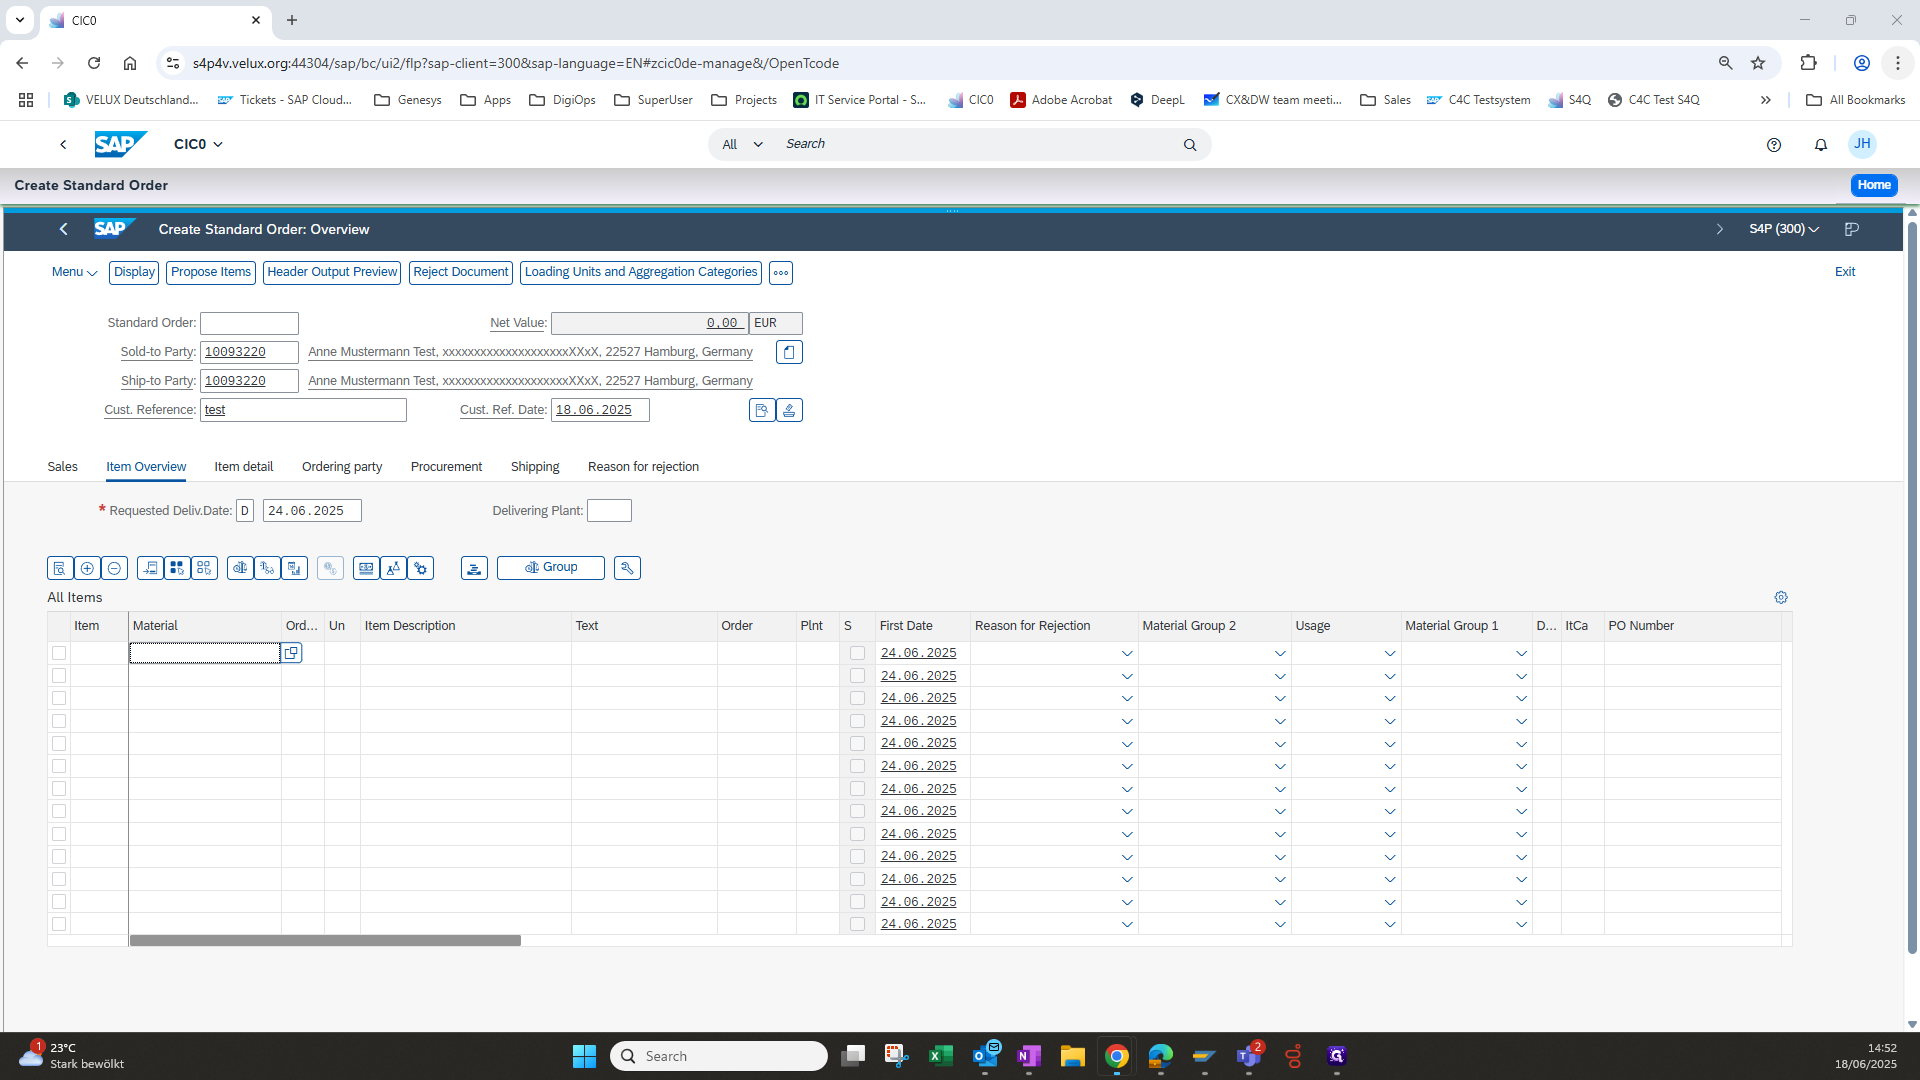
Task: Open more toolbar options (three dots)
Action: [x=781, y=273]
